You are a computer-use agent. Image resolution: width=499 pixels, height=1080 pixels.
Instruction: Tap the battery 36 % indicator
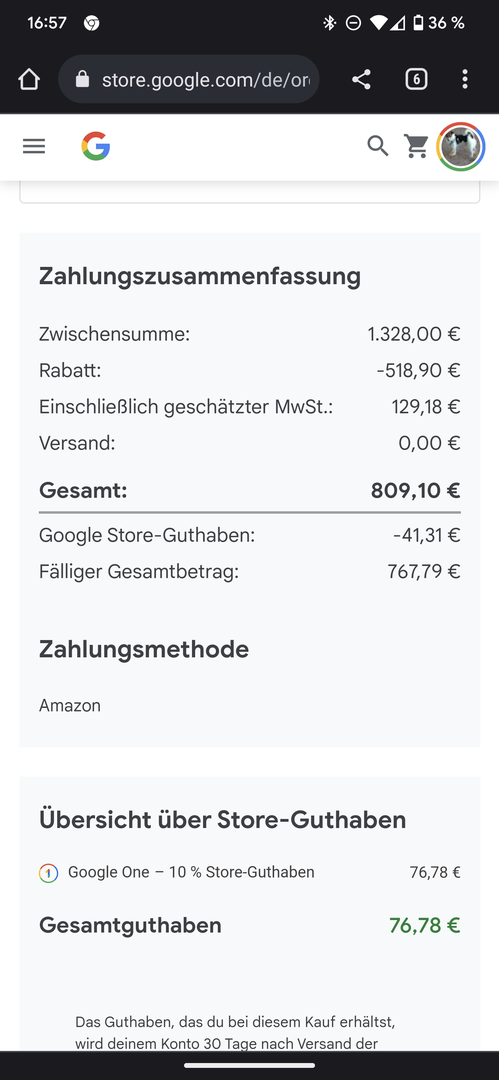[438, 23]
